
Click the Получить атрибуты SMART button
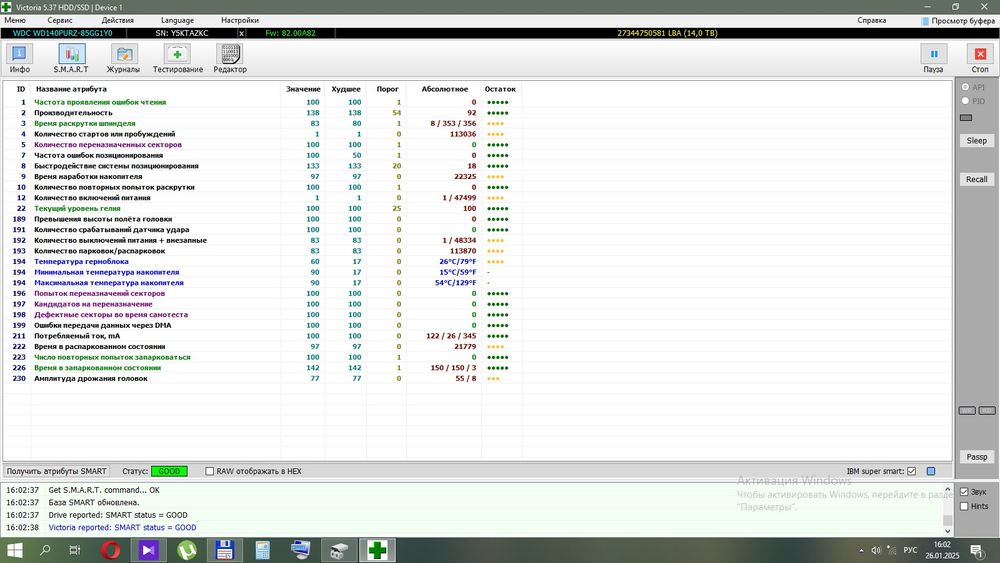(57, 471)
